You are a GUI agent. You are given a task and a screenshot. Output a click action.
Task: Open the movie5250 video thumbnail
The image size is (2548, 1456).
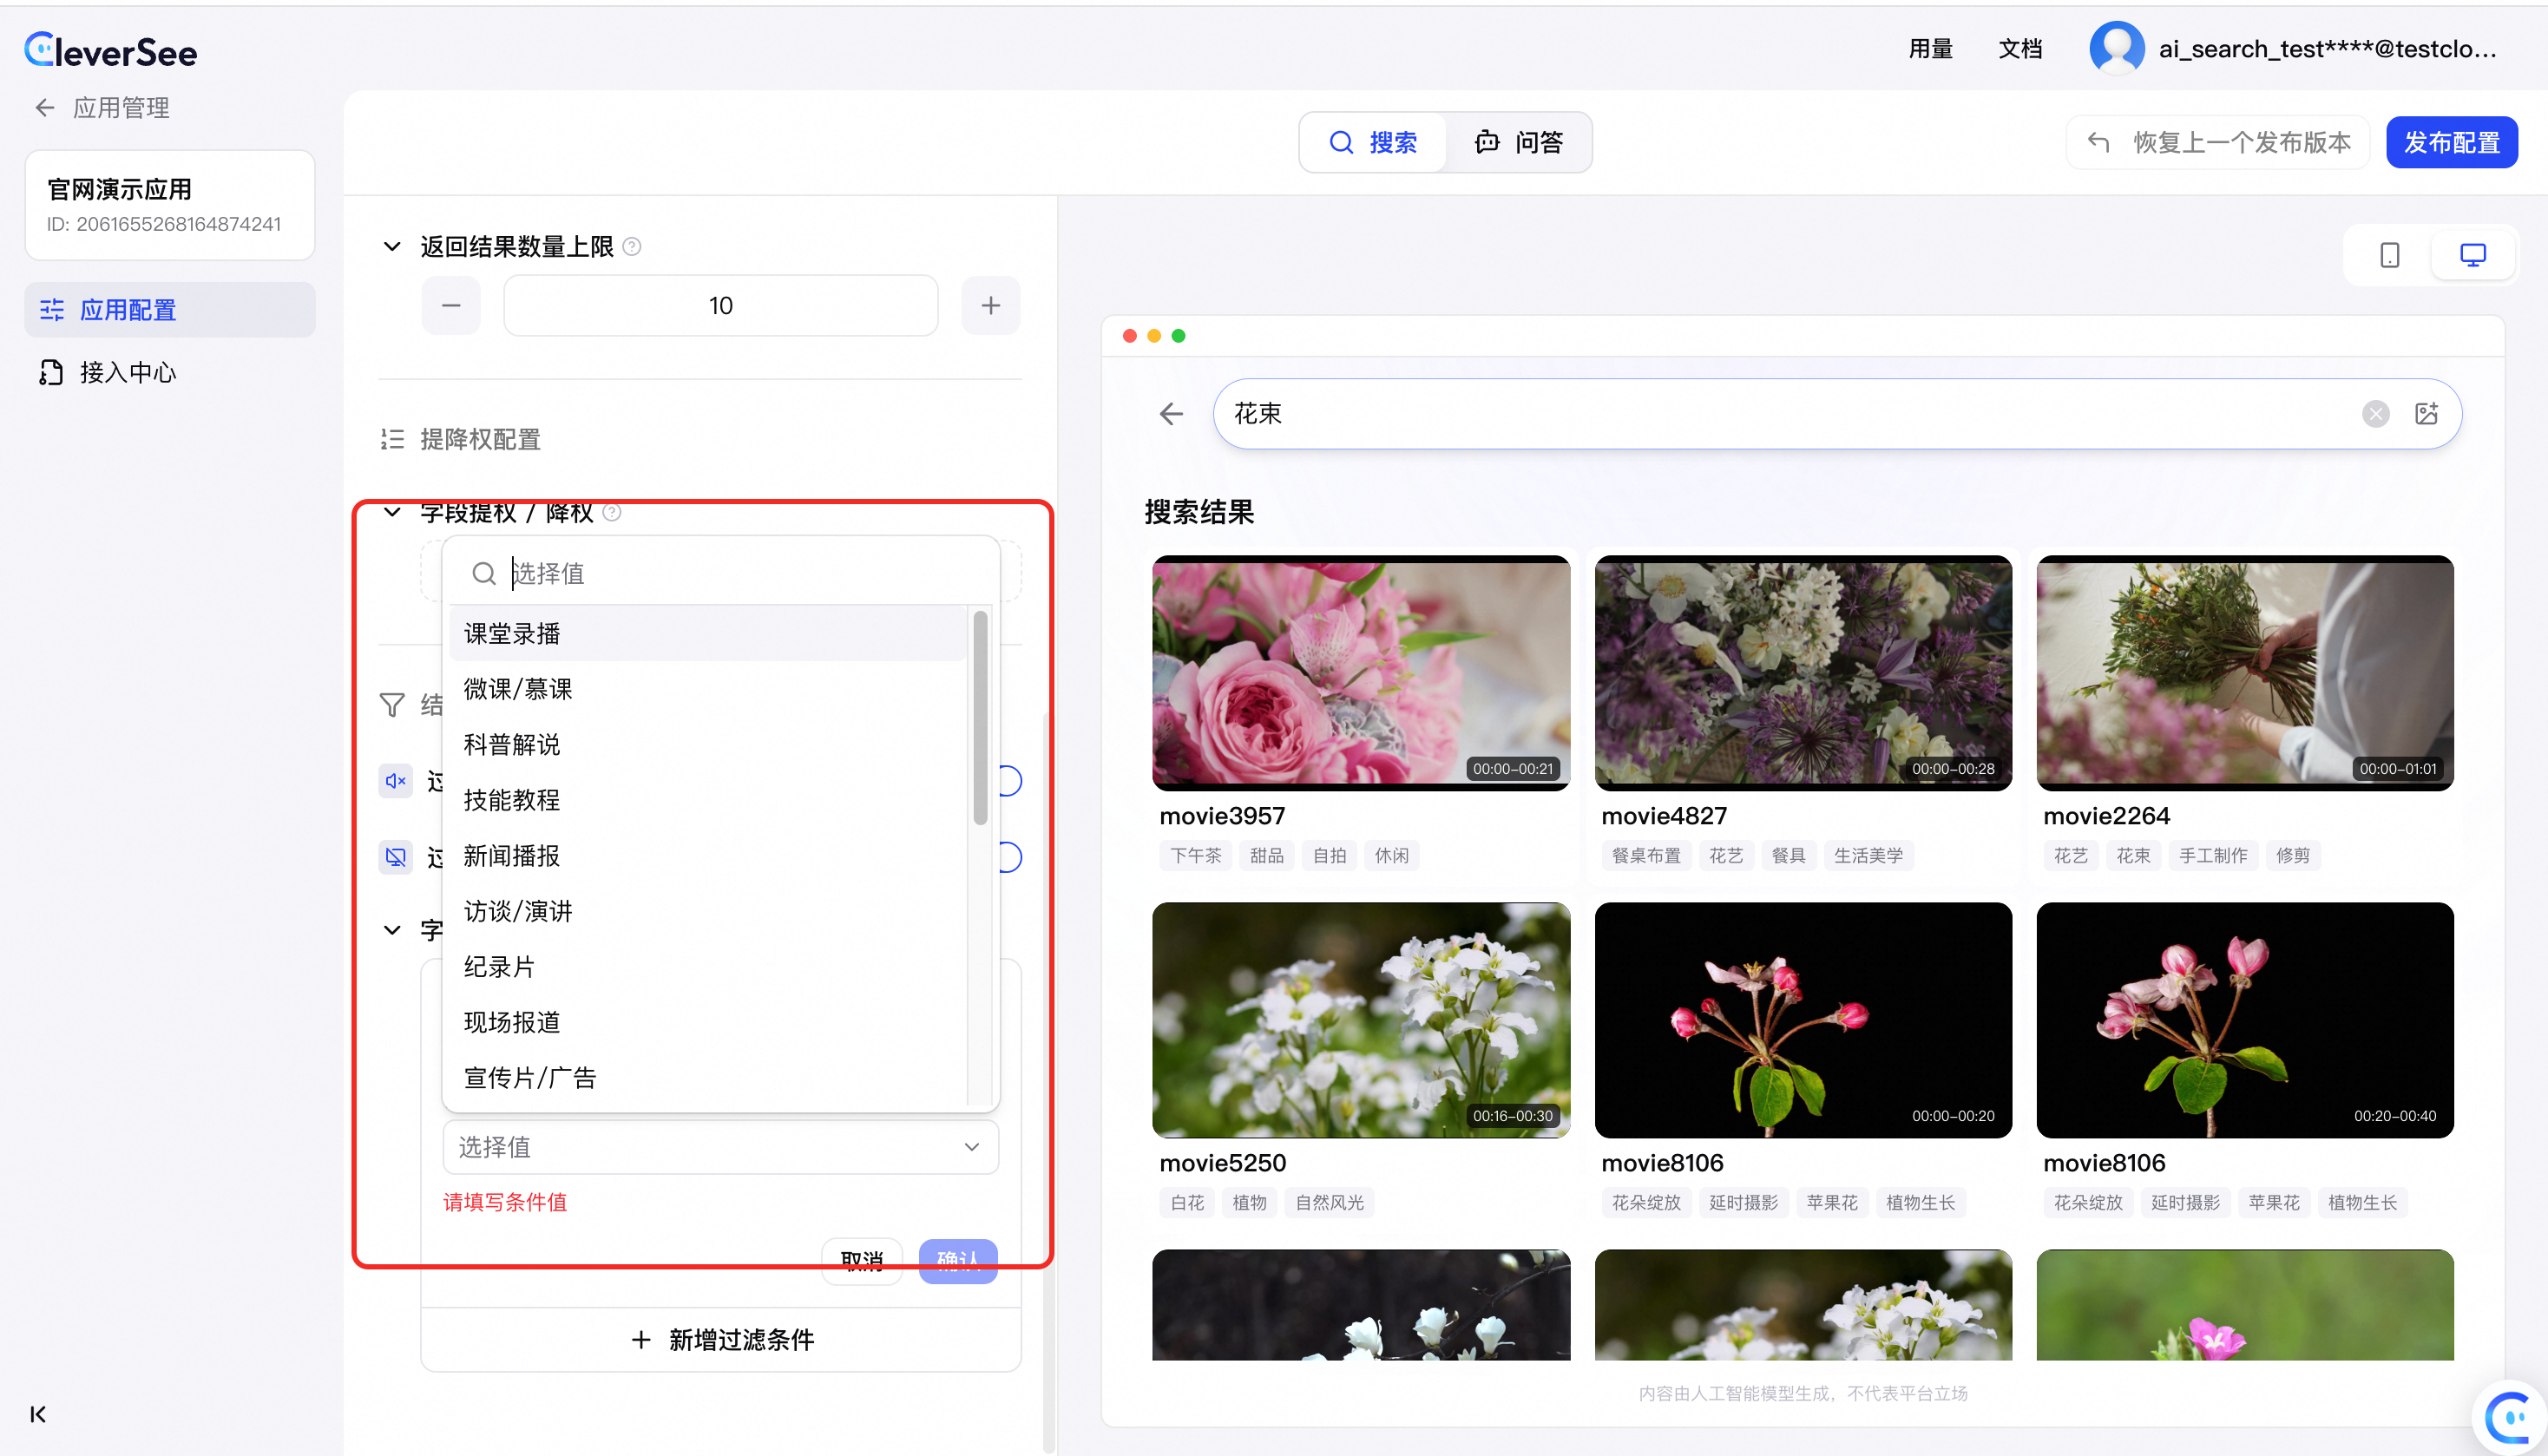pos(1360,1019)
